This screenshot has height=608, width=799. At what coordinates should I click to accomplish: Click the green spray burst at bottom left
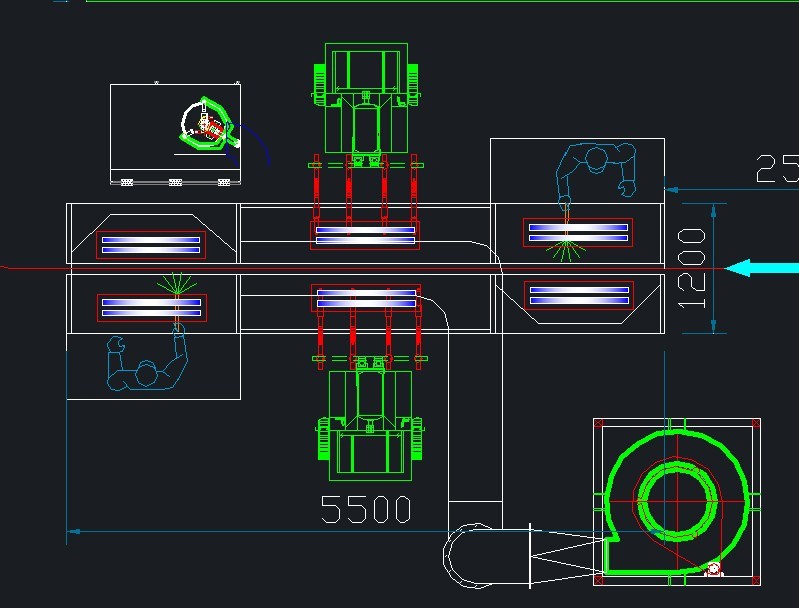178,284
